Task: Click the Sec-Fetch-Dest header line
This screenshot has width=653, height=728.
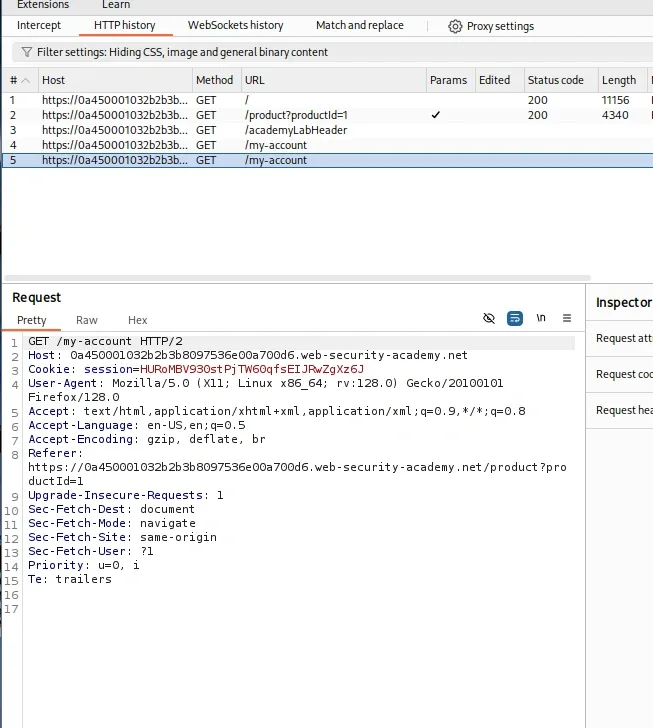Action: point(111,509)
